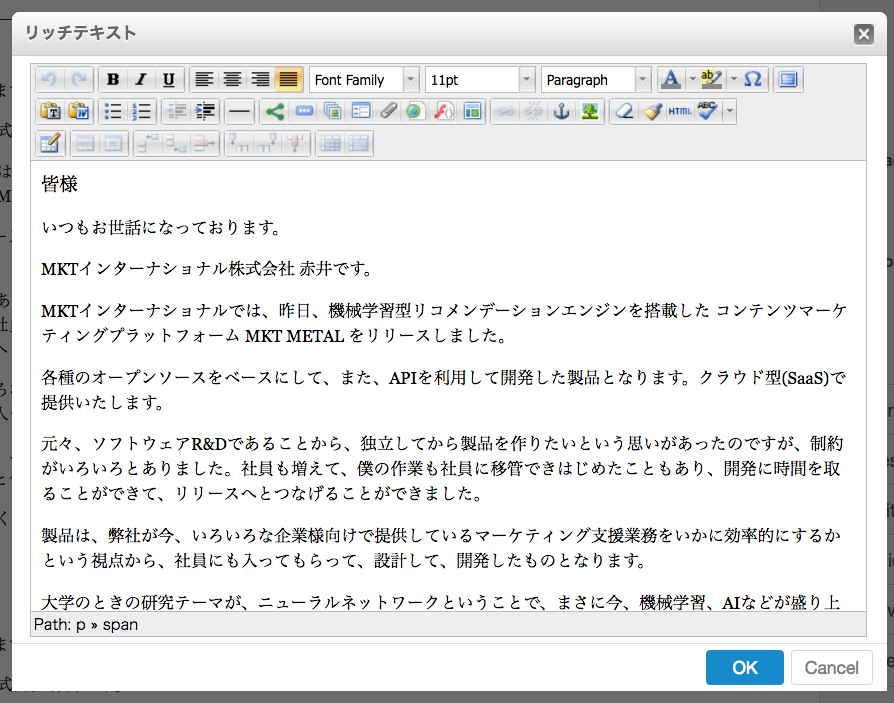
Task: Apply the current highlight background color
Action: [713, 80]
